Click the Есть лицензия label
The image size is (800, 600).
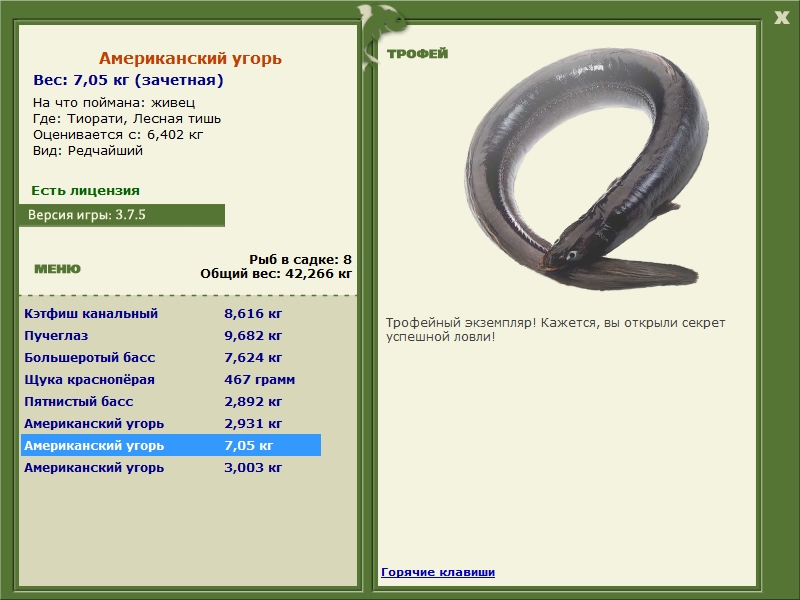[x=85, y=190]
